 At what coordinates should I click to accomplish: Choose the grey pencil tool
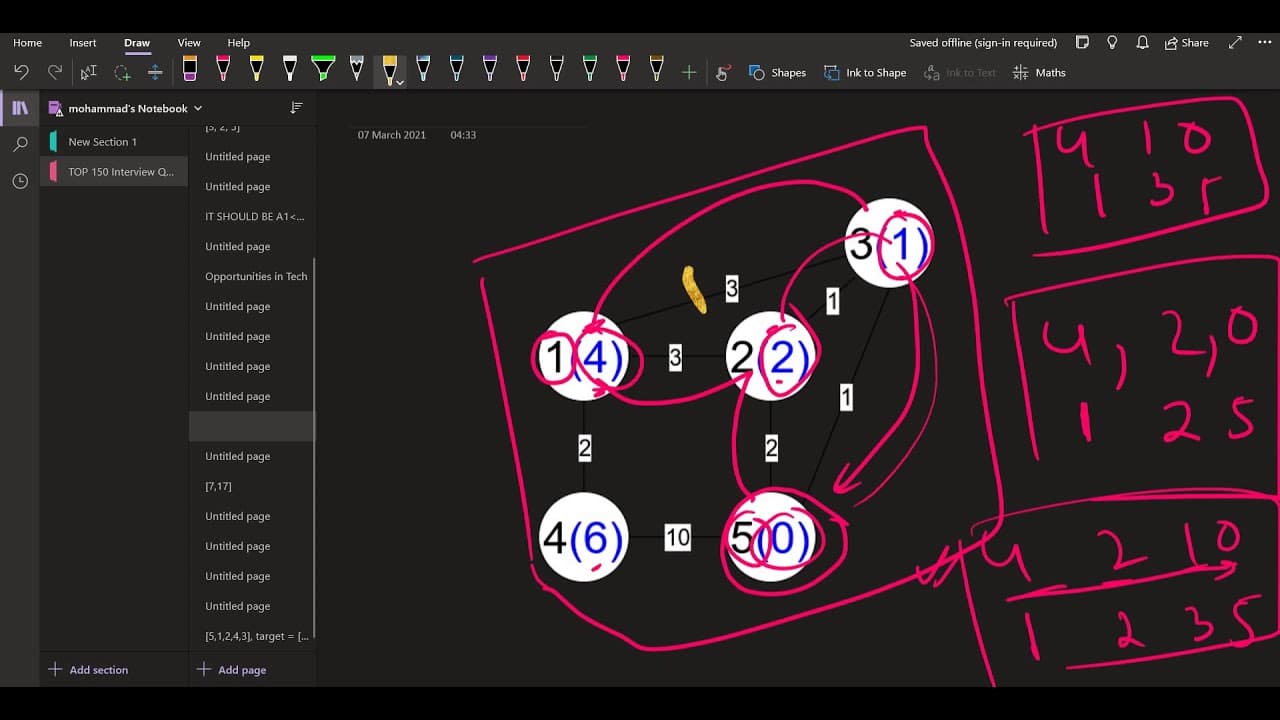[x=356, y=69]
